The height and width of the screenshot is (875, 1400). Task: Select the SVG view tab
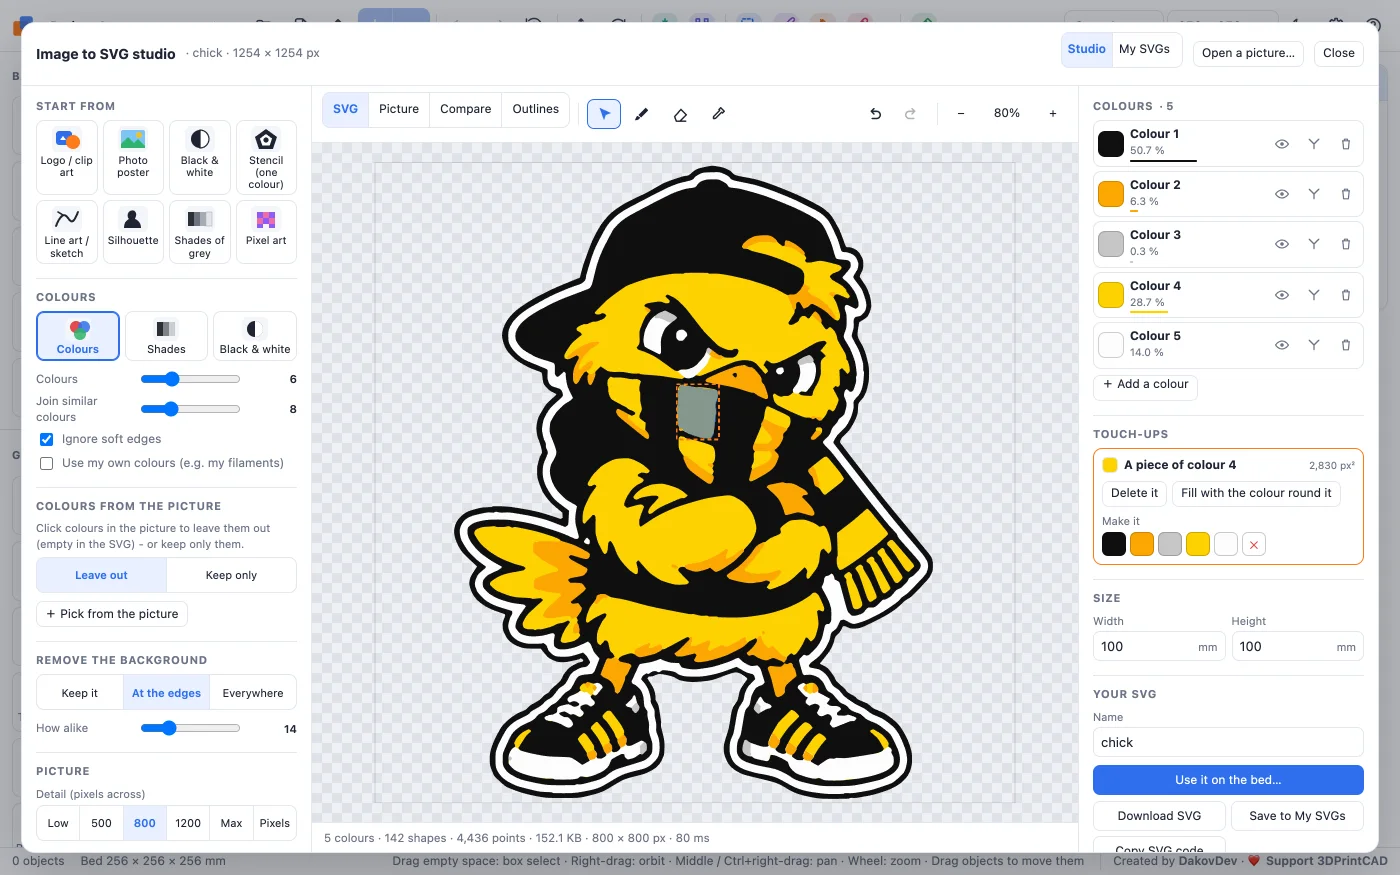pos(345,109)
